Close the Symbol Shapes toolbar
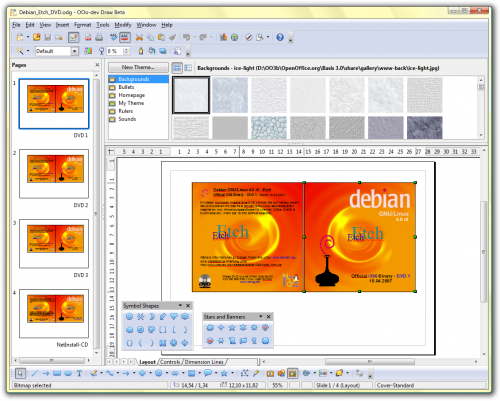 [188, 305]
